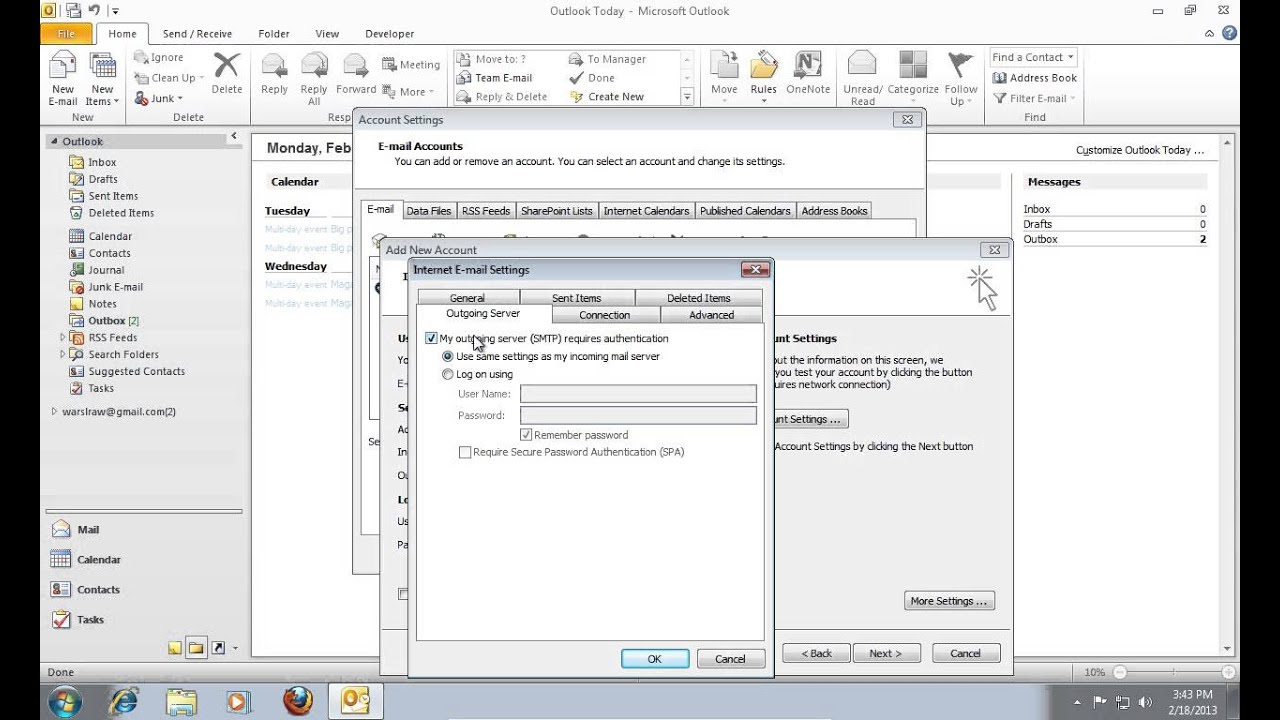Open the Rules ribbon icon
The image size is (1280, 720).
tap(763, 78)
